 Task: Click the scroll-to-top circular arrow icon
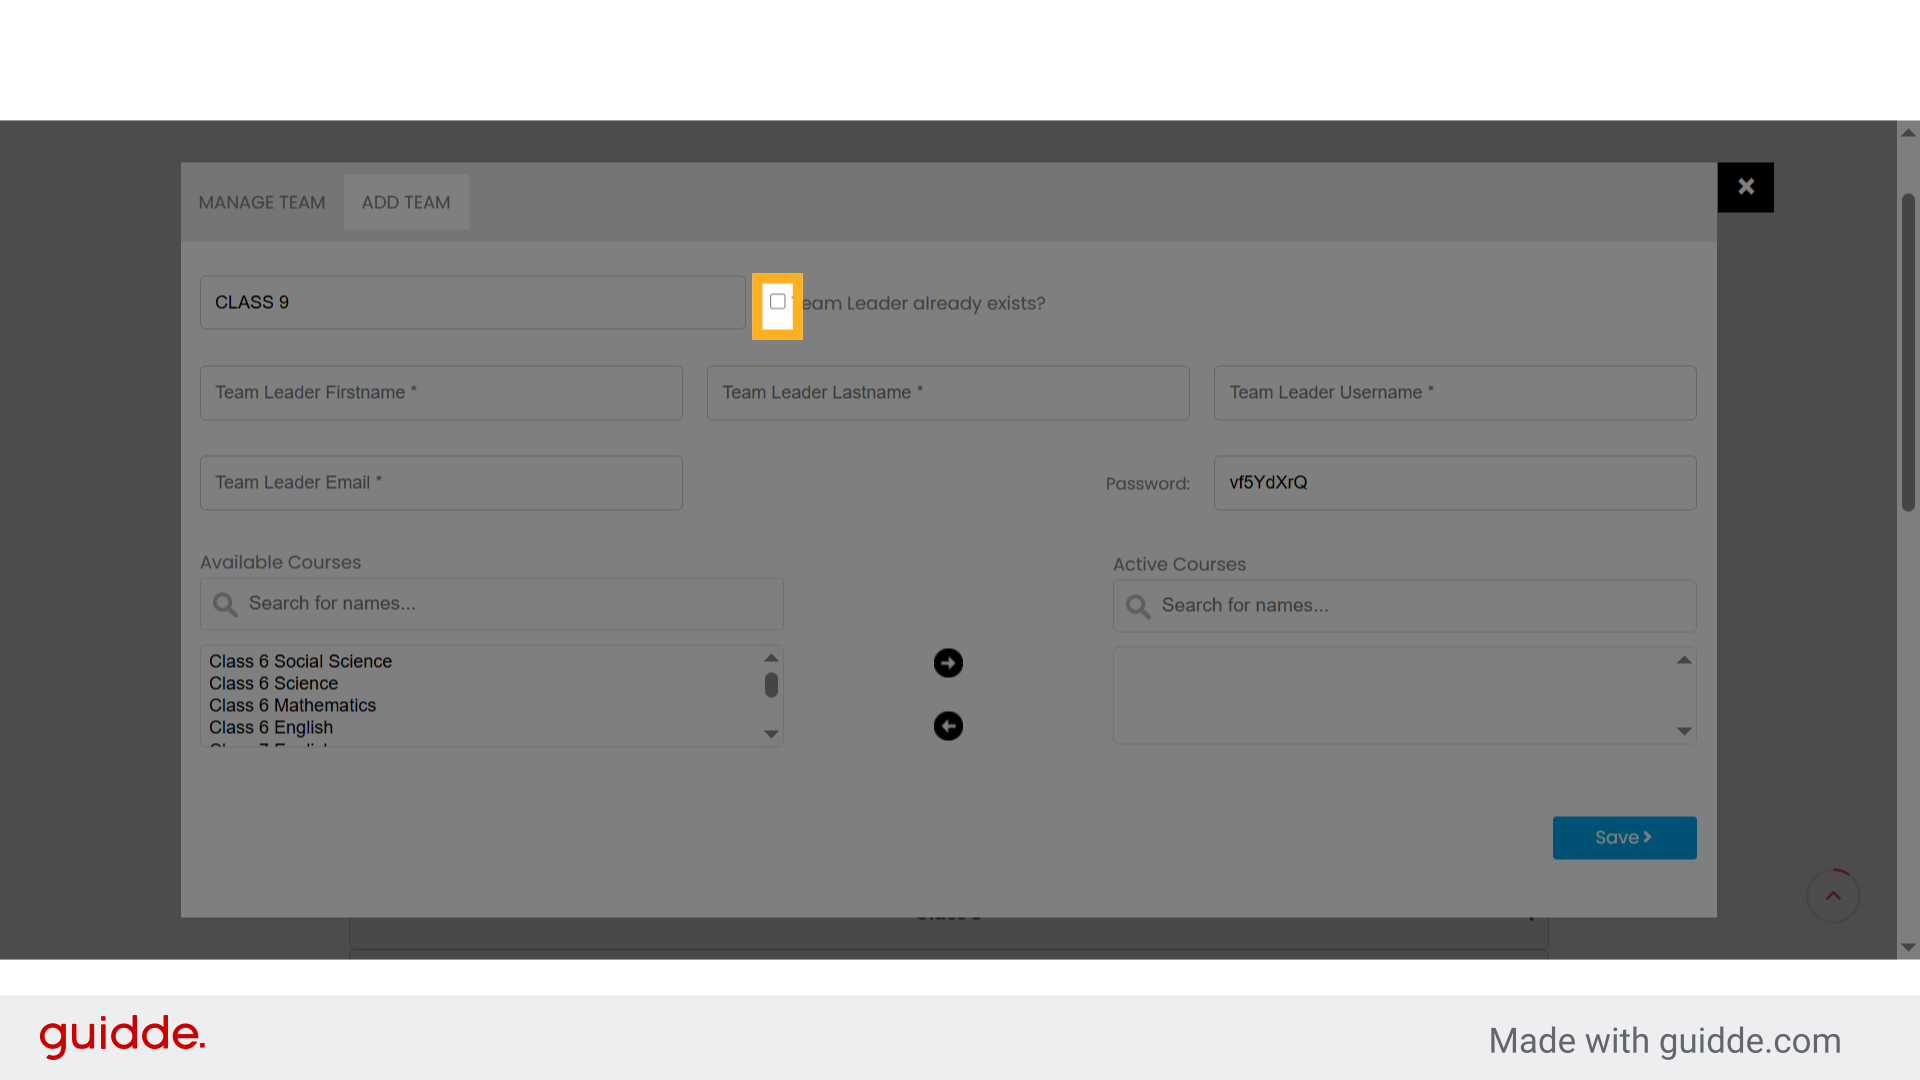click(x=1833, y=896)
